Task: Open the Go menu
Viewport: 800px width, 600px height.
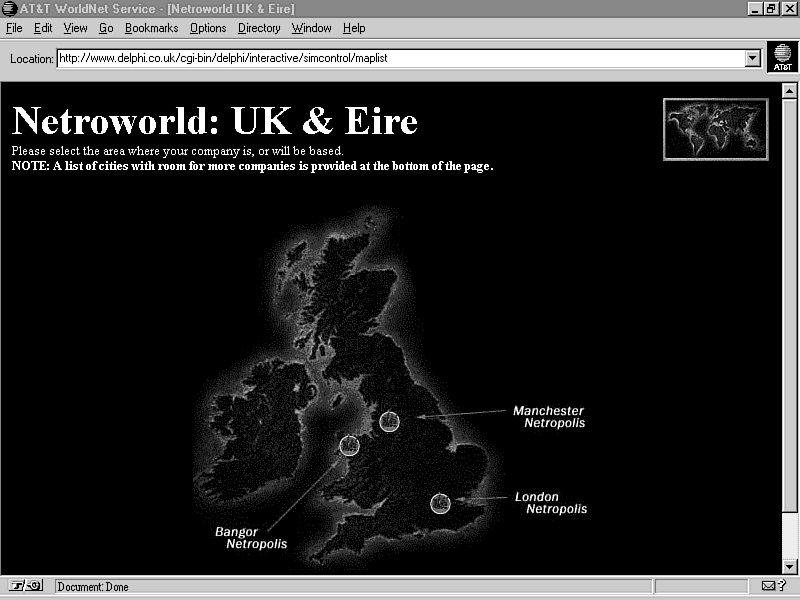Action: pyautogui.click(x=106, y=28)
